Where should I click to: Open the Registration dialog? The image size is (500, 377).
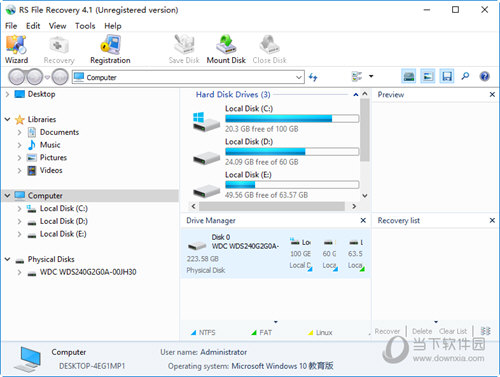(110, 50)
